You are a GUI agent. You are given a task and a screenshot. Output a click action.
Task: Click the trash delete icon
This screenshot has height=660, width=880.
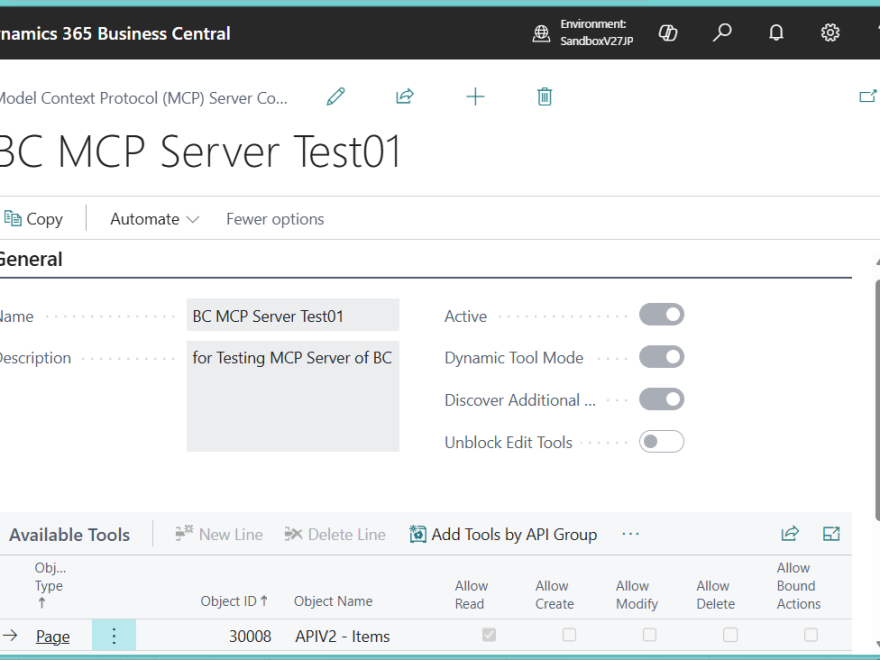pos(544,97)
